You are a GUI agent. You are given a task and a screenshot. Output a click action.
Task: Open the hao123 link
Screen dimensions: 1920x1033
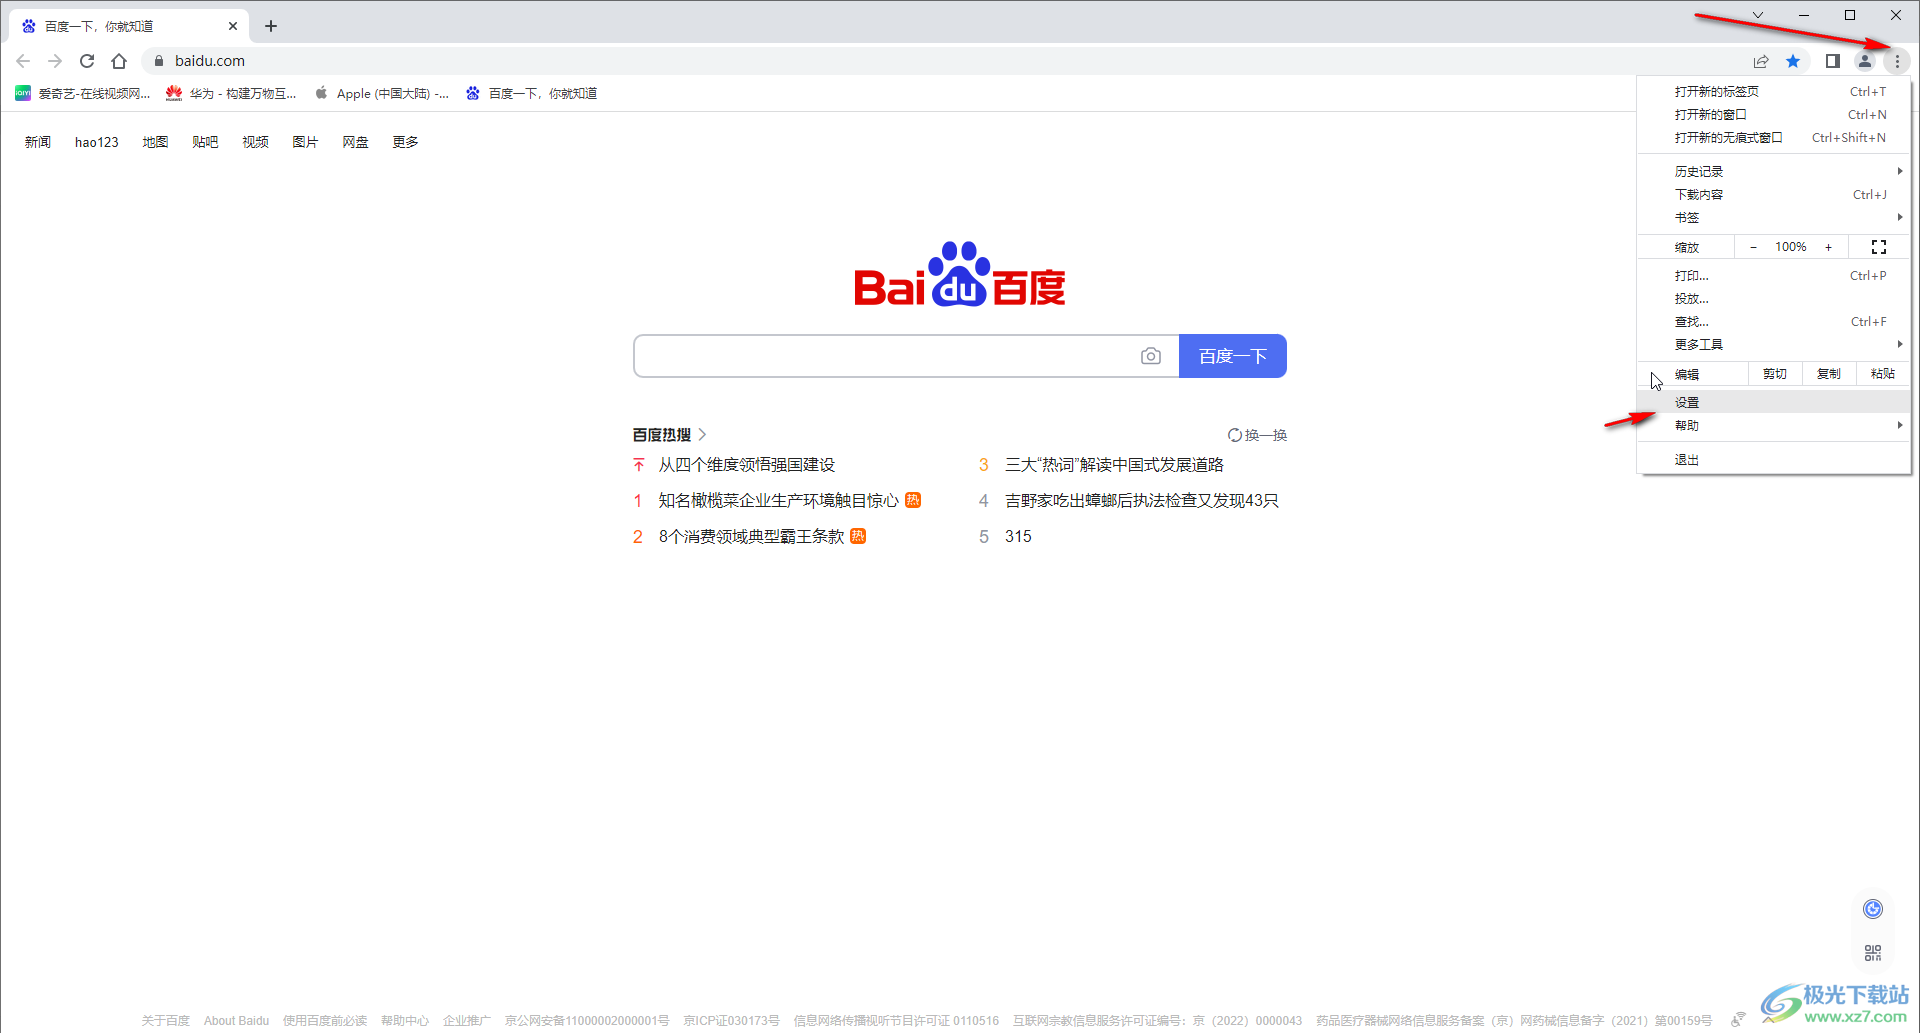(x=97, y=142)
